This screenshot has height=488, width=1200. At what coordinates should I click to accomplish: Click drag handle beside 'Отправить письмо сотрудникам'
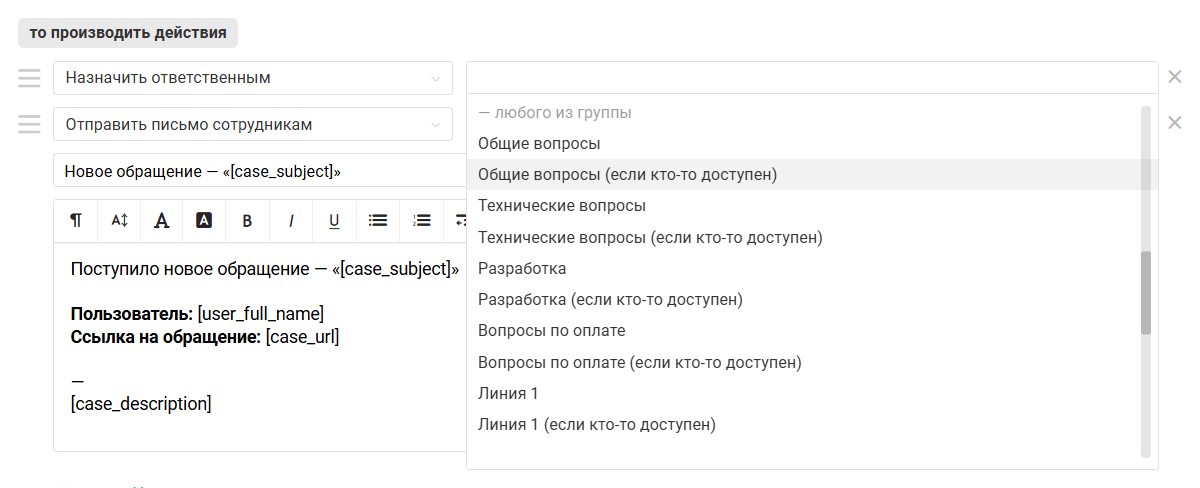(29, 124)
